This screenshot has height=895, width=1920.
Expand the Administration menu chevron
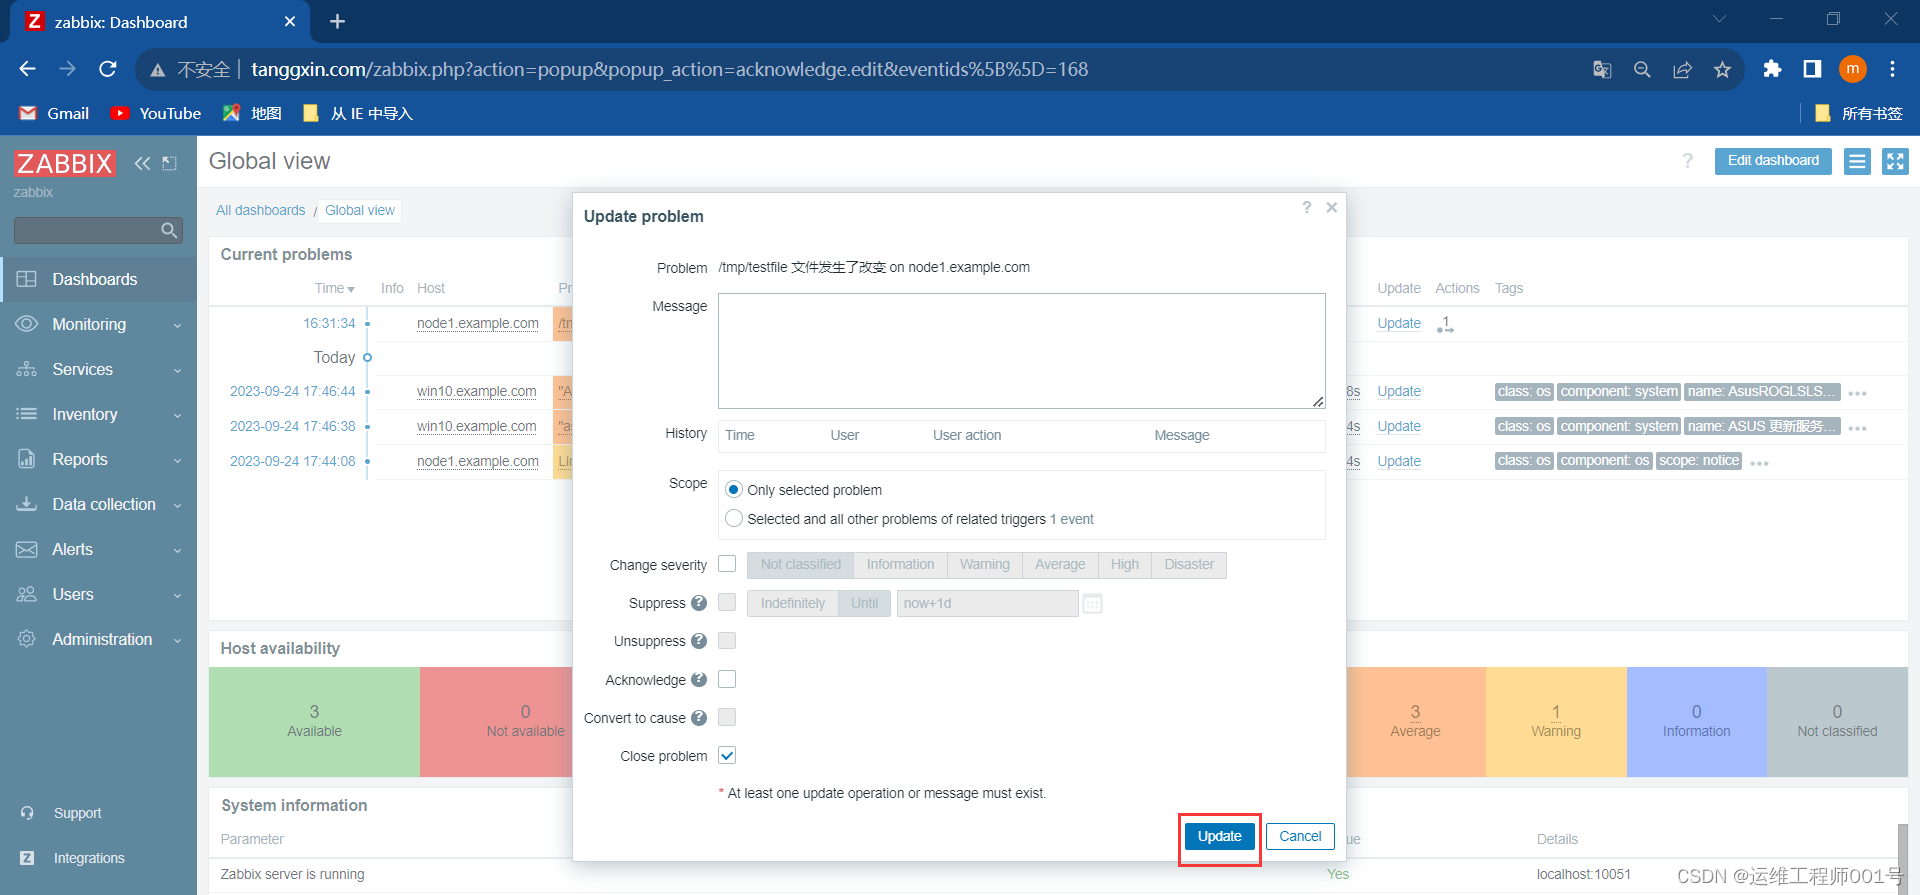tap(178, 640)
